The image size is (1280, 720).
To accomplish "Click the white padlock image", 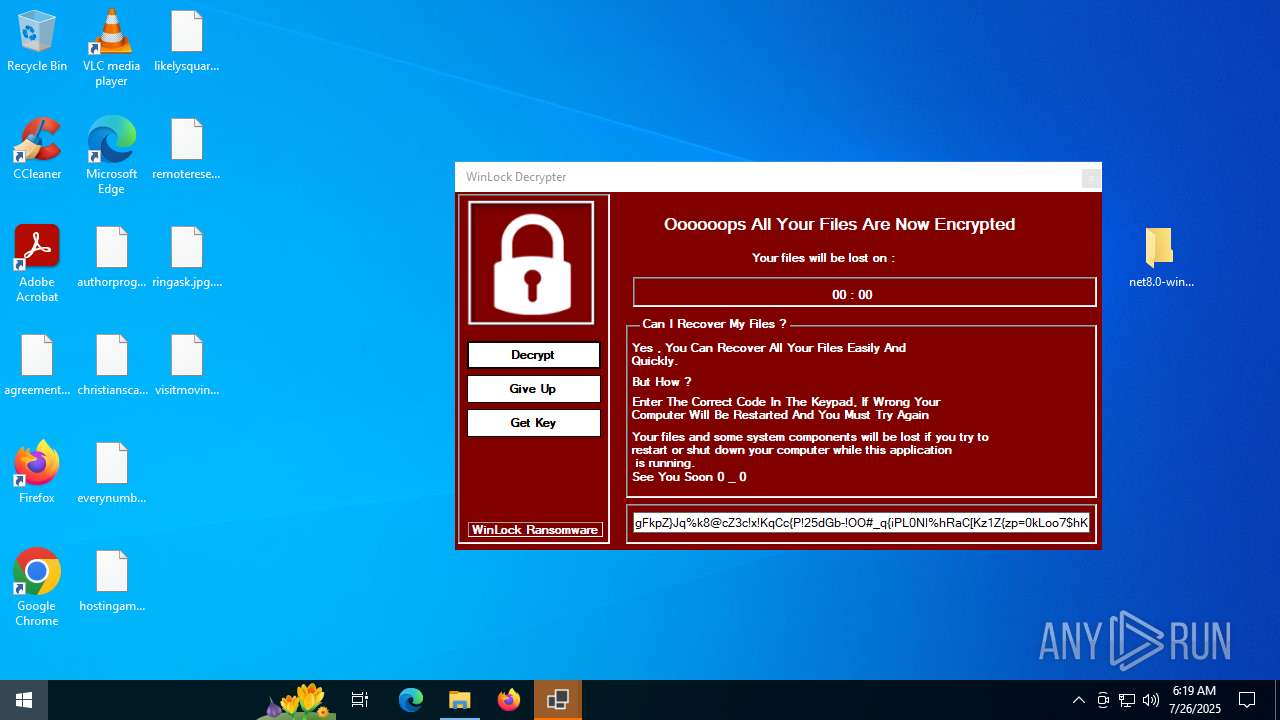I will [x=531, y=263].
